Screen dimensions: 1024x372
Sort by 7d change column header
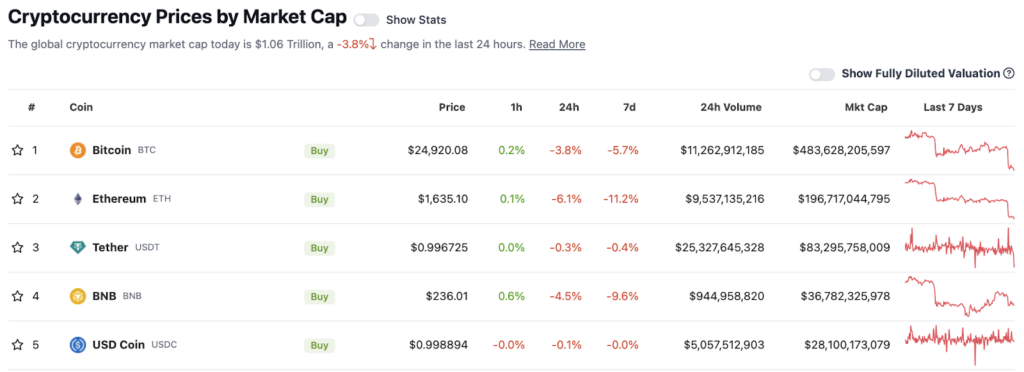pyautogui.click(x=629, y=108)
